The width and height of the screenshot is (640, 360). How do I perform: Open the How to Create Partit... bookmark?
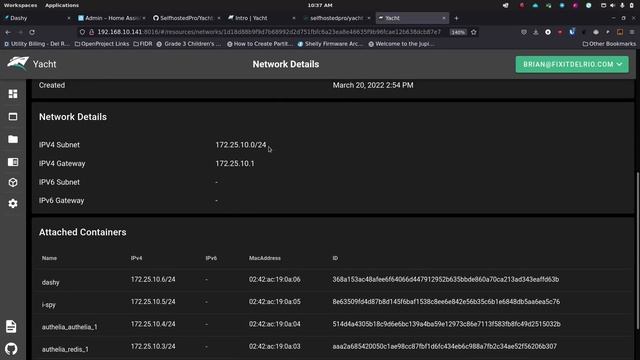(260, 44)
